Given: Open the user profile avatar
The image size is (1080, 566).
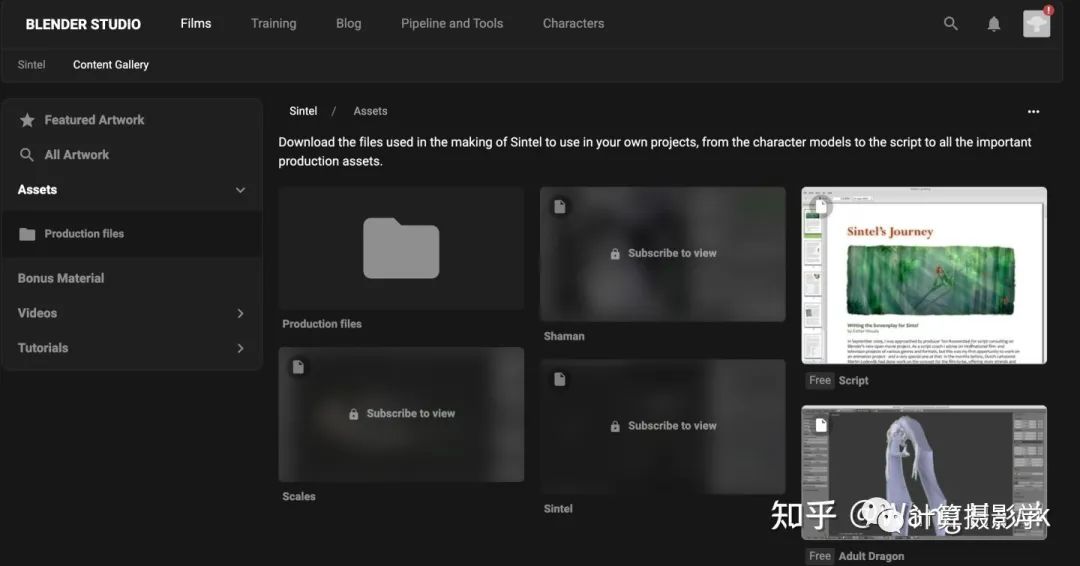Looking at the screenshot, I should tap(1037, 23).
